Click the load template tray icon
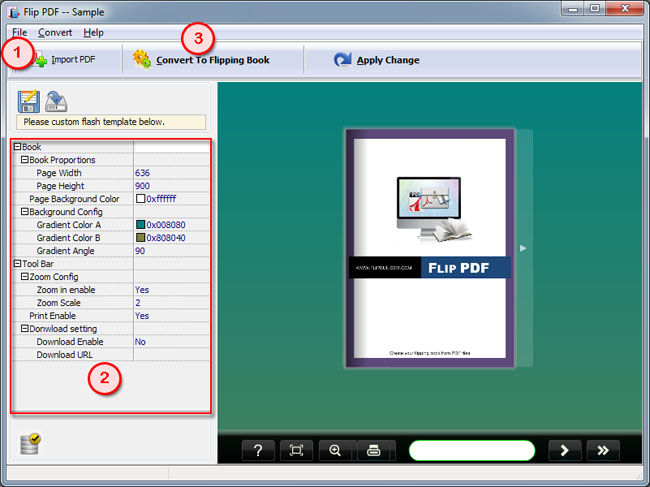Image resolution: width=650 pixels, height=487 pixels. coord(56,101)
